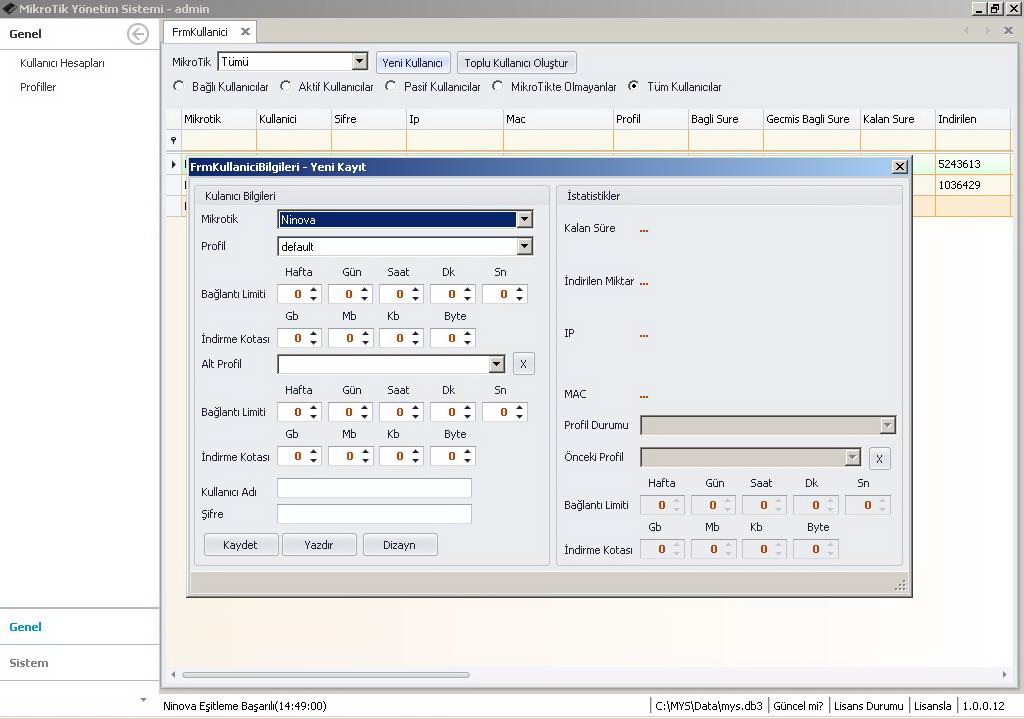Click the Mikrotik column filter cell
The image size is (1024, 719).
pyautogui.click(x=219, y=140)
